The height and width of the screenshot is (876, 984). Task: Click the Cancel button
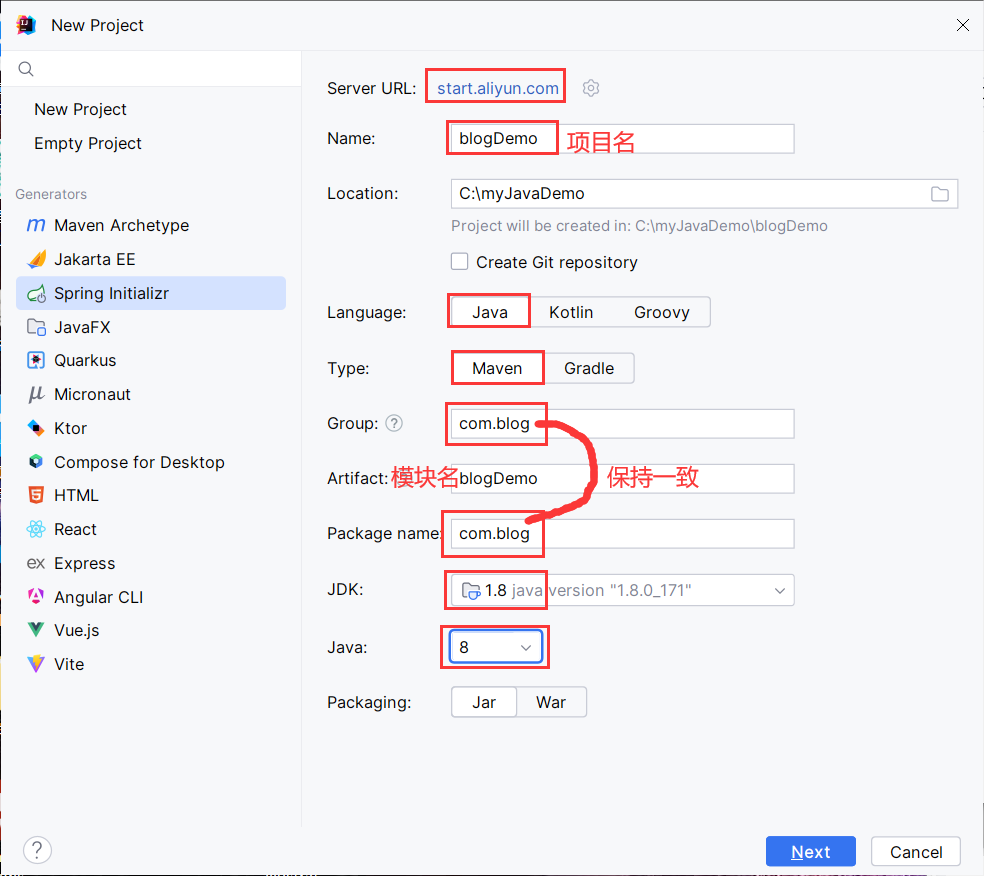pos(916,852)
